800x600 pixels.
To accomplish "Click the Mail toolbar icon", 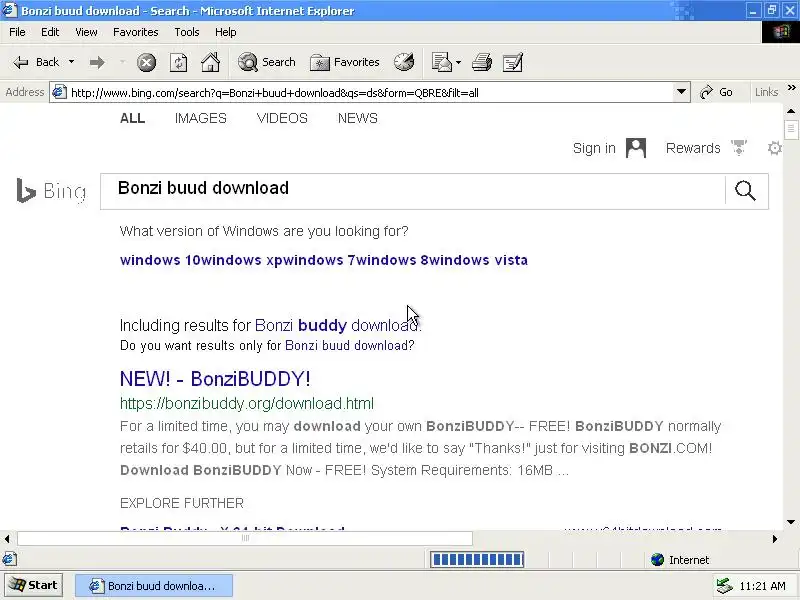I will point(441,62).
